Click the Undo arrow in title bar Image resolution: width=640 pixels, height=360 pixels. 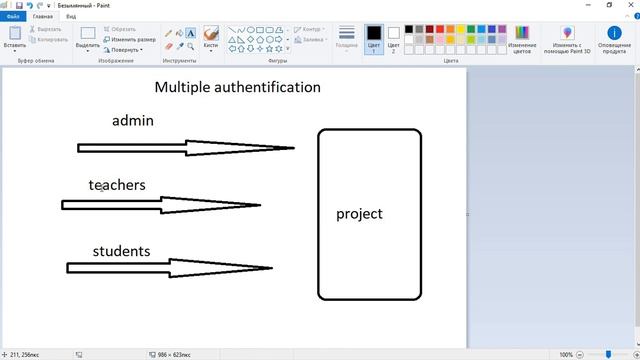tap(29, 6)
